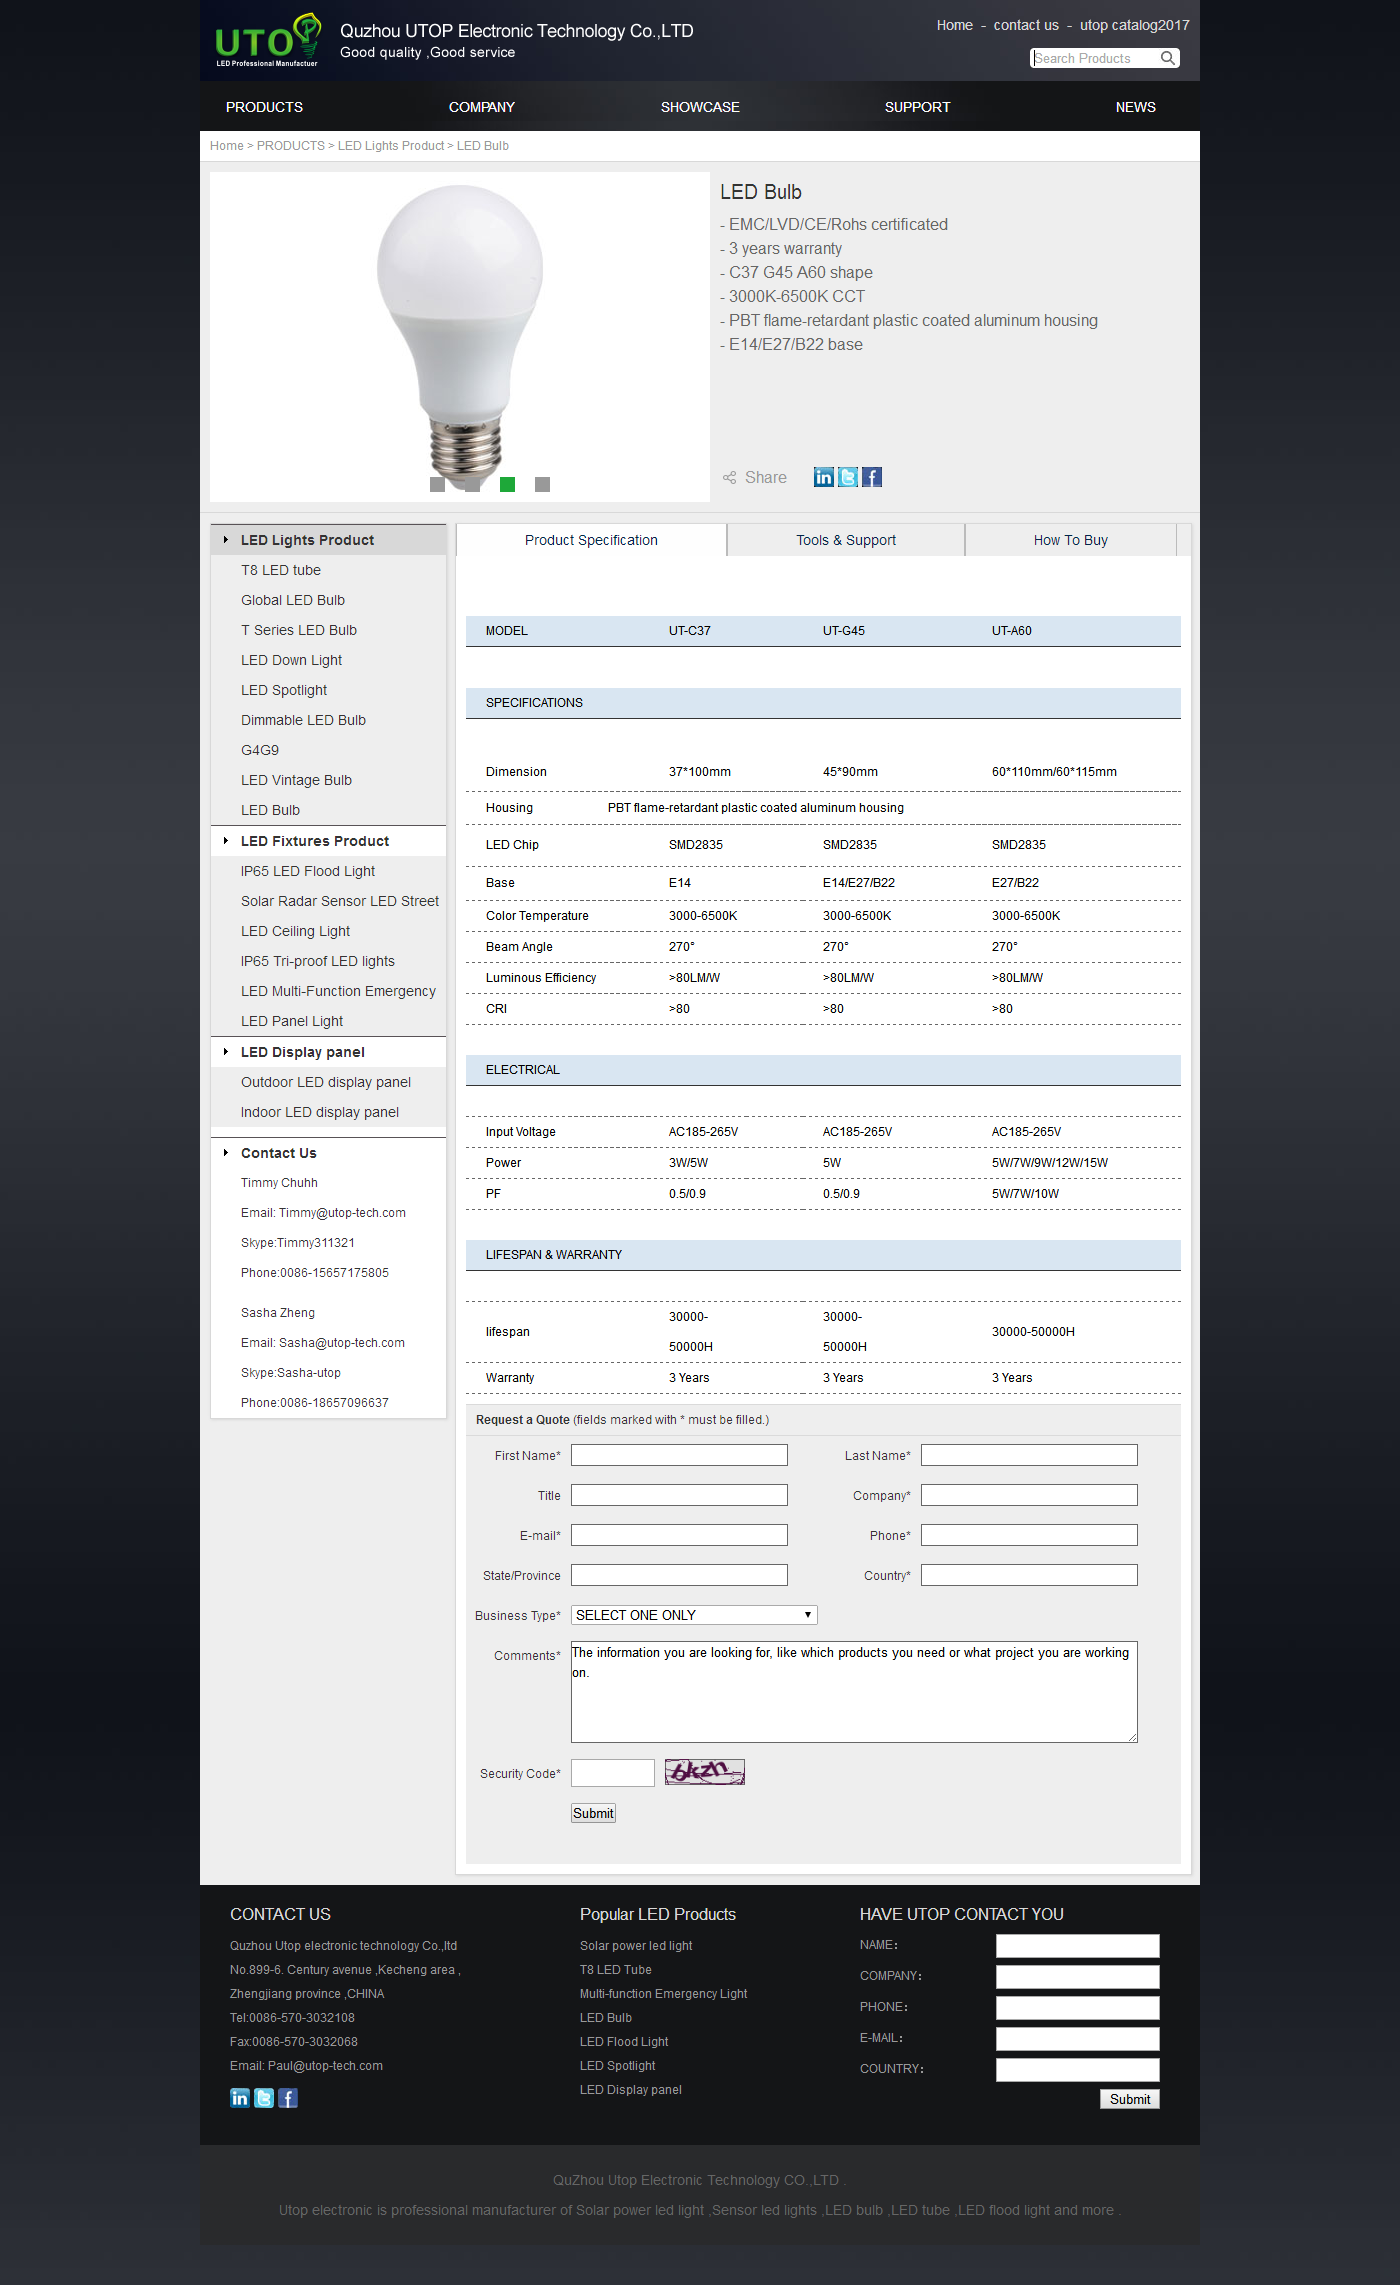Select the green active image slider dot

pyautogui.click(x=507, y=484)
